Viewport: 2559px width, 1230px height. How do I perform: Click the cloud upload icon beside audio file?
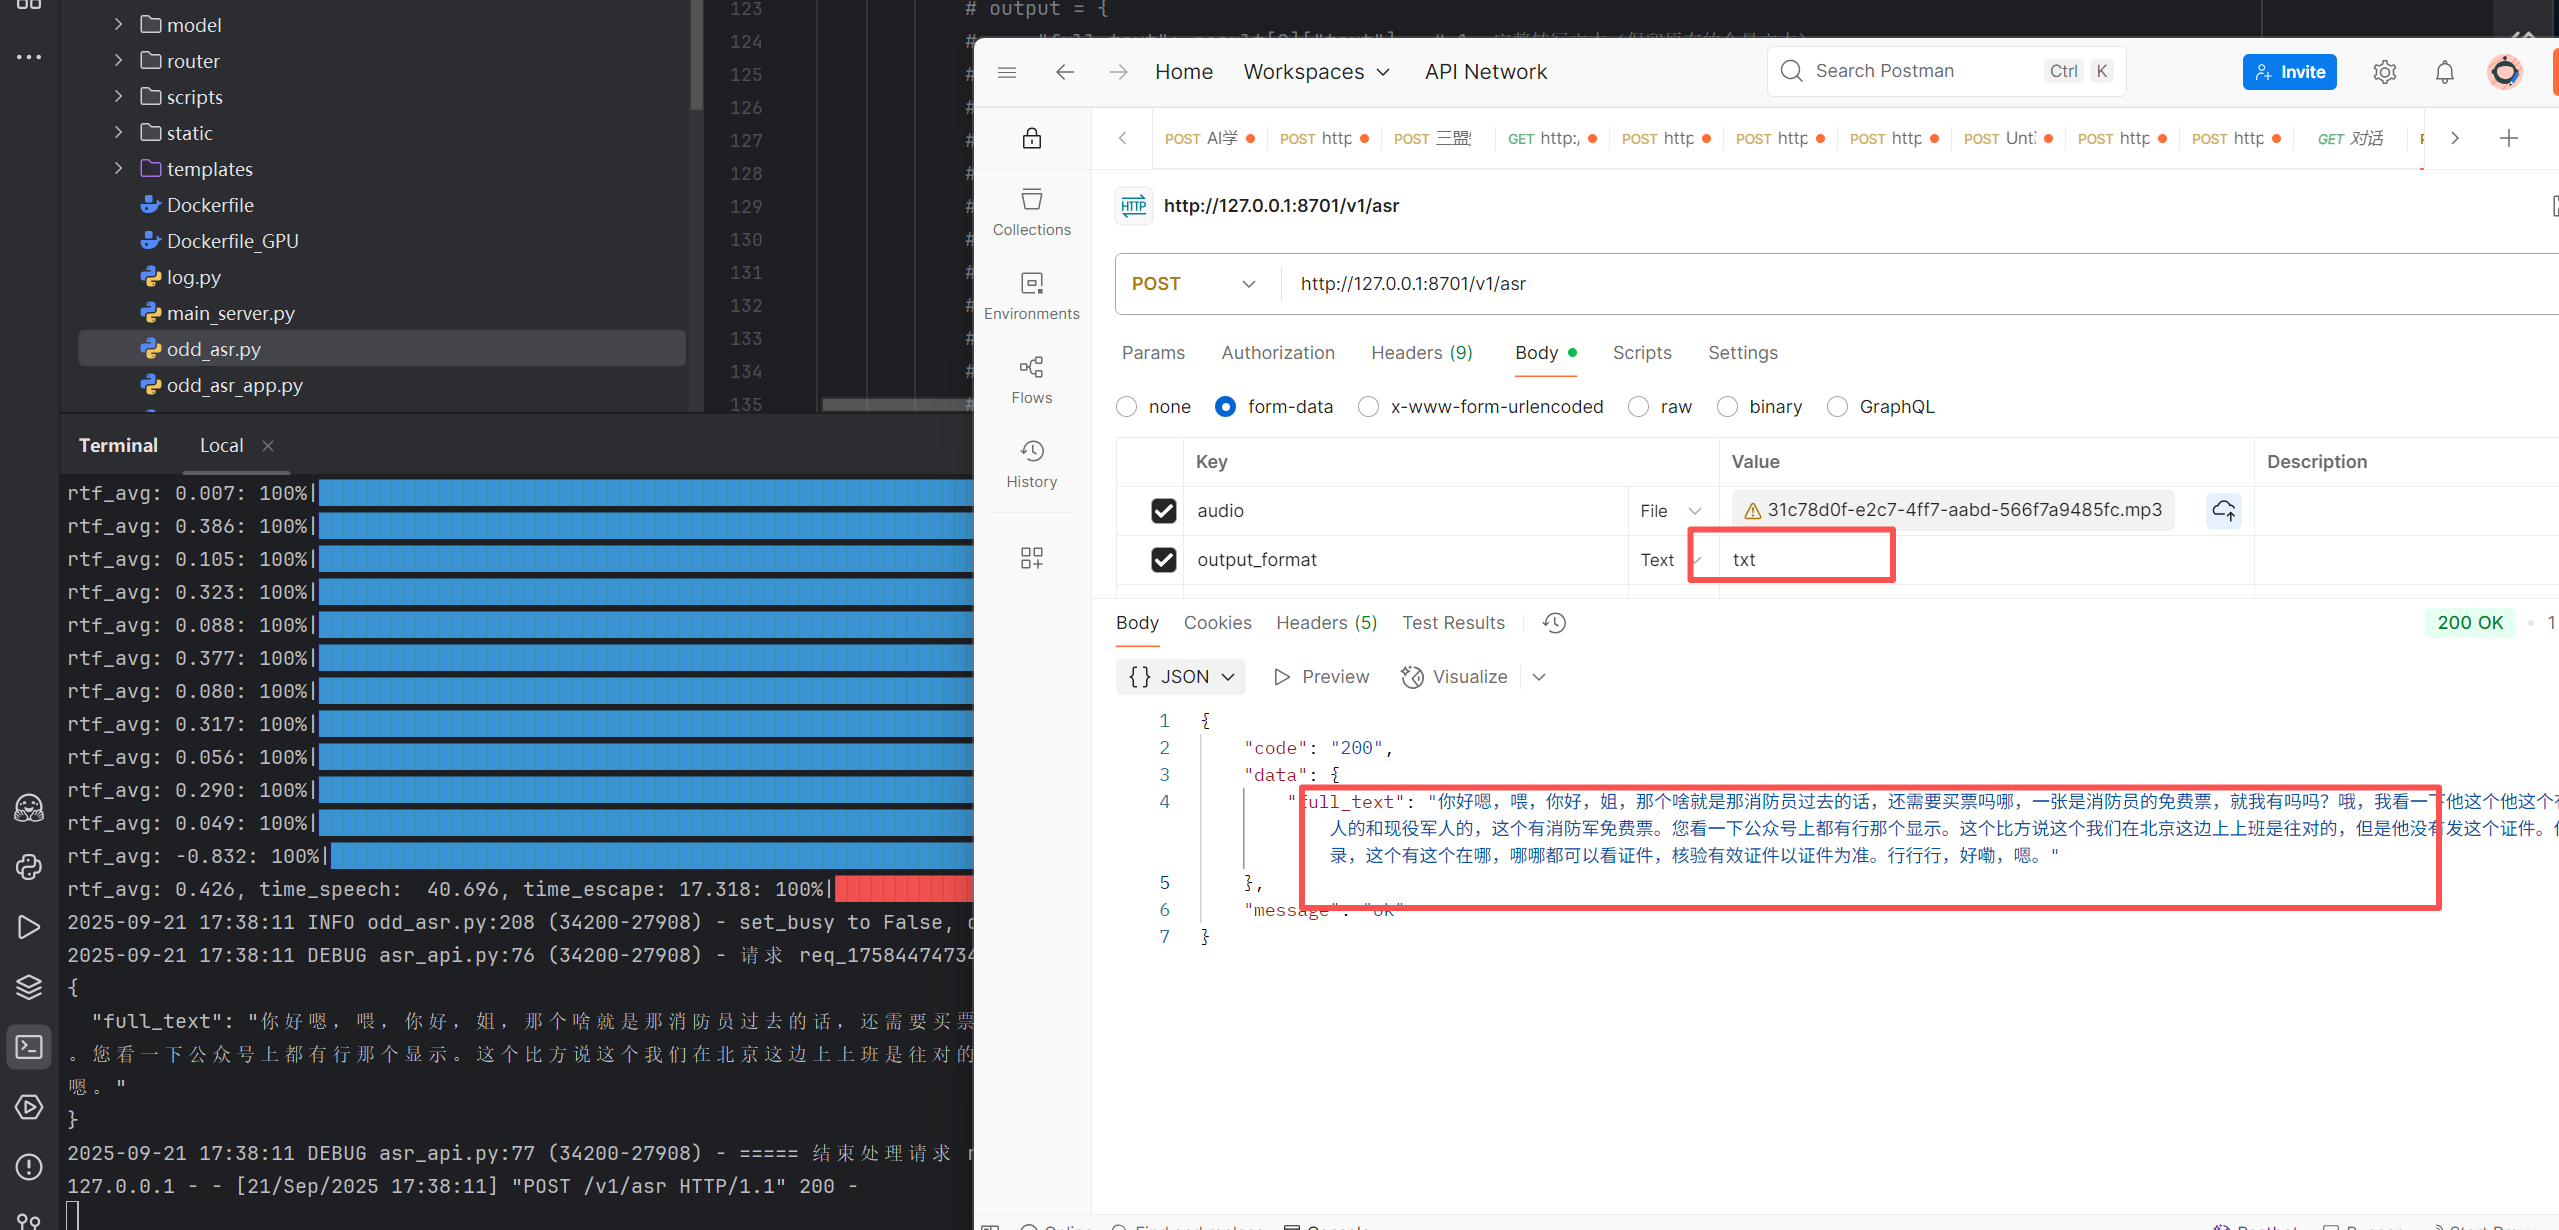click(x=2223, y=511)
